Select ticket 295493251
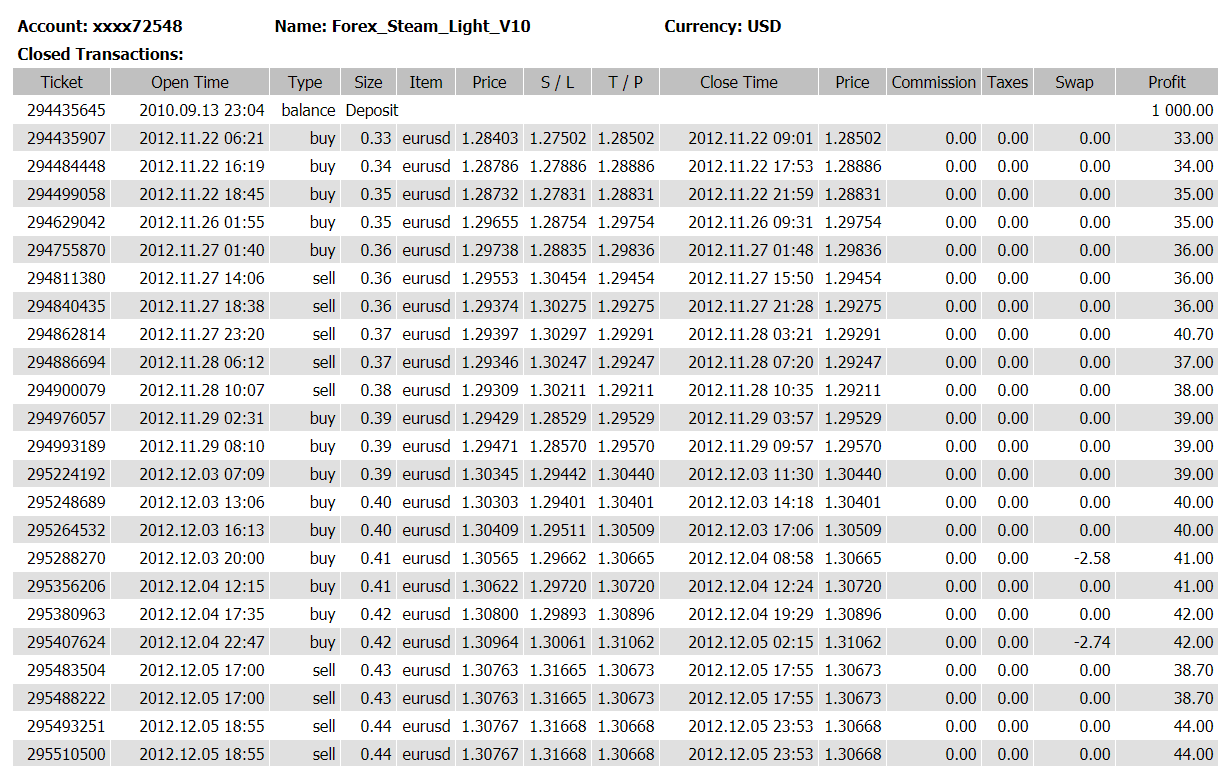The width and height of the screenshot is (1227, 766). tap(66, 726)
